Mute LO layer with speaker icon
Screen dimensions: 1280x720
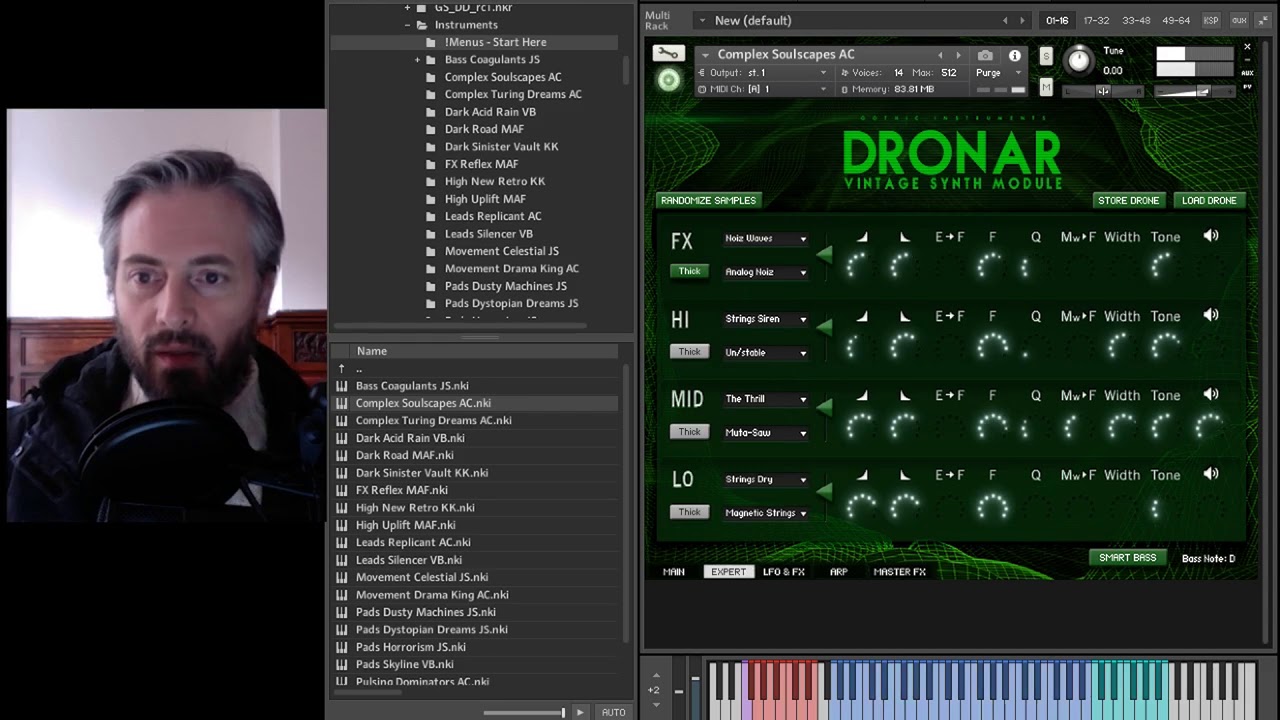pos(1211,474)
